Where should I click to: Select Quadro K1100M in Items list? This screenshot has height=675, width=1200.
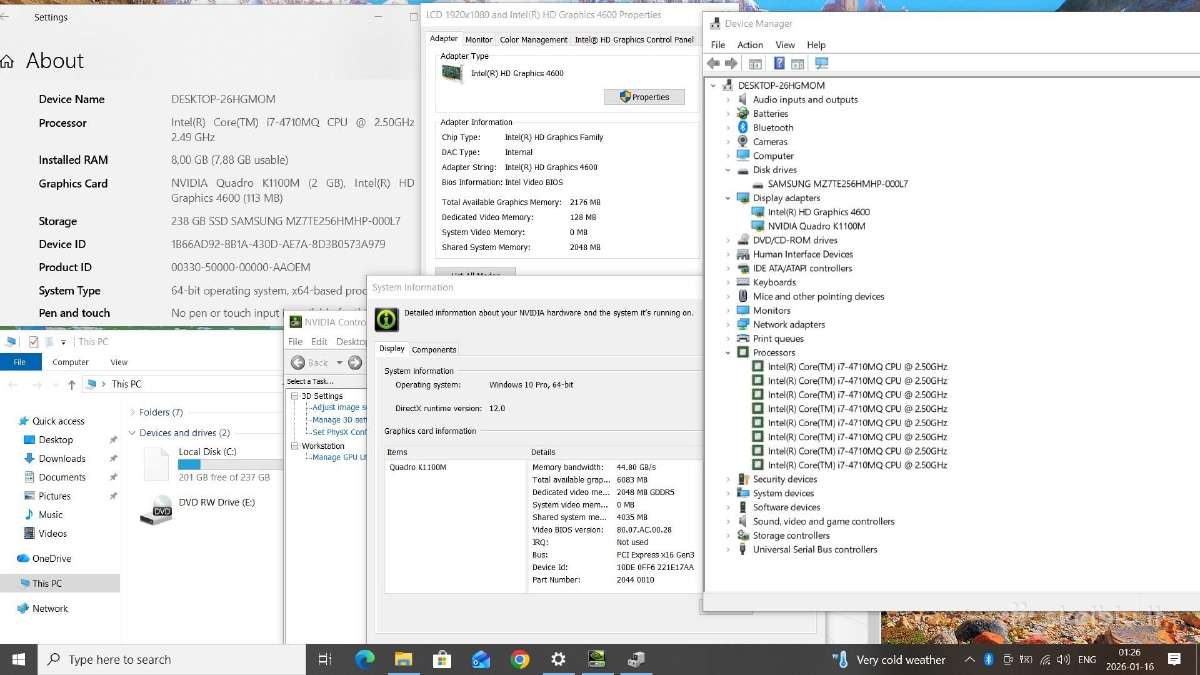418,467
